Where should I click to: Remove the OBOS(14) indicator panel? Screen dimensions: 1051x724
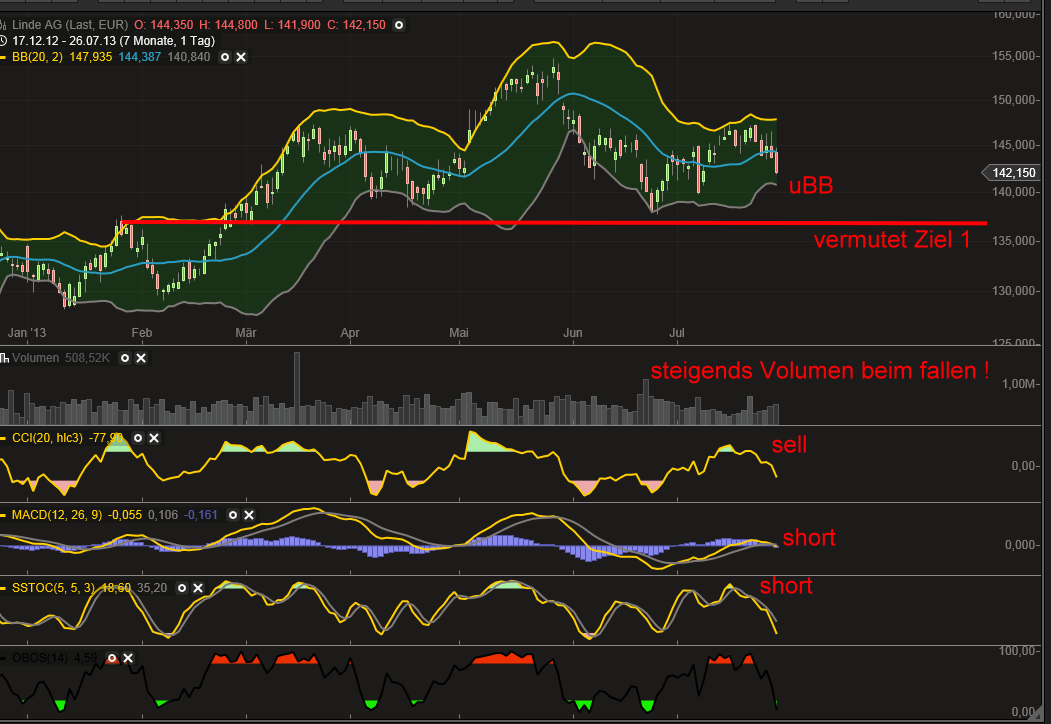[128, 658]
